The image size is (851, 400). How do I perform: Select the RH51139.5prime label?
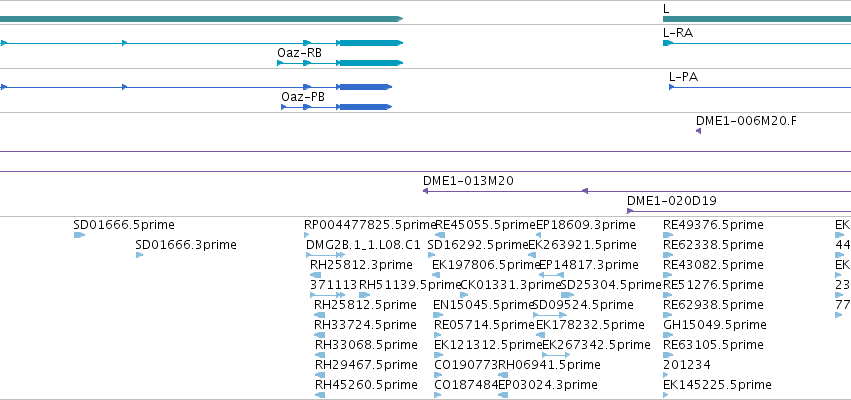410,285
